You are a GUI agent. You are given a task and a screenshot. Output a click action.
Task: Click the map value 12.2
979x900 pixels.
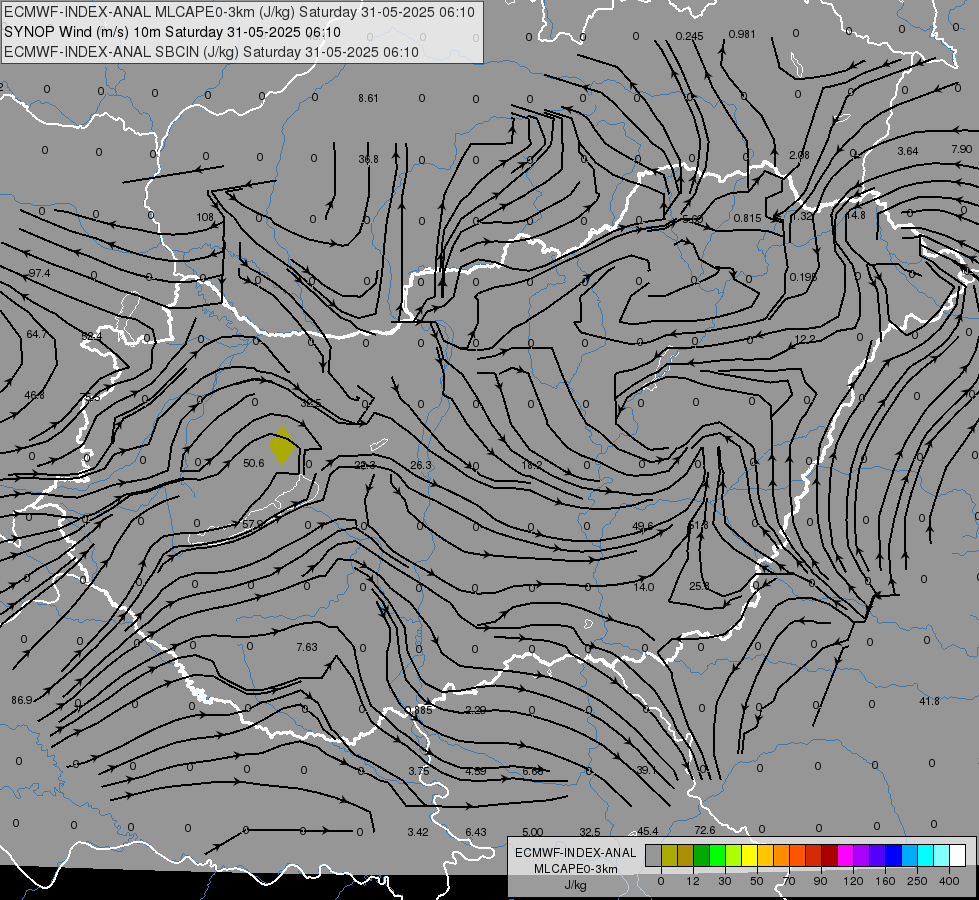805,339
